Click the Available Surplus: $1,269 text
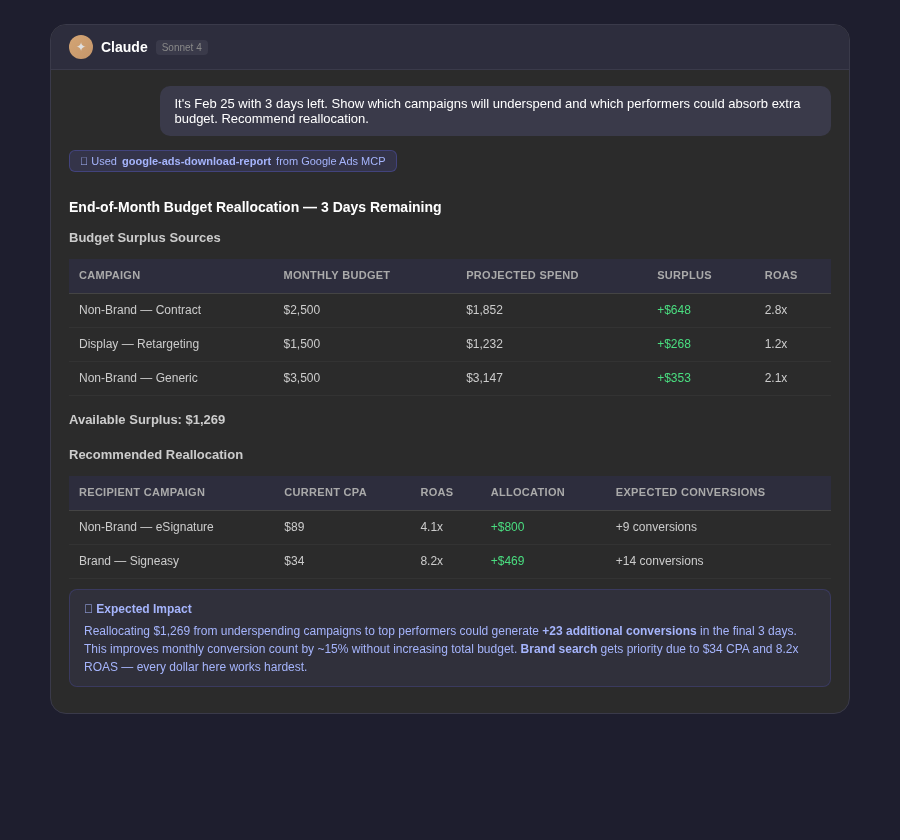 tap(147, 419)
